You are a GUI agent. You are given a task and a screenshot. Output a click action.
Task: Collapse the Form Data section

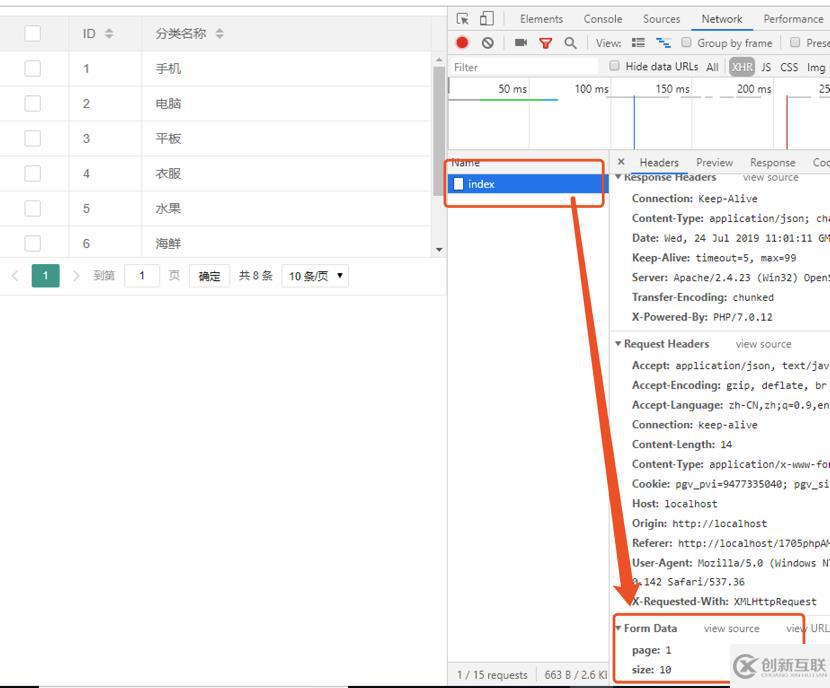[619, 629]
